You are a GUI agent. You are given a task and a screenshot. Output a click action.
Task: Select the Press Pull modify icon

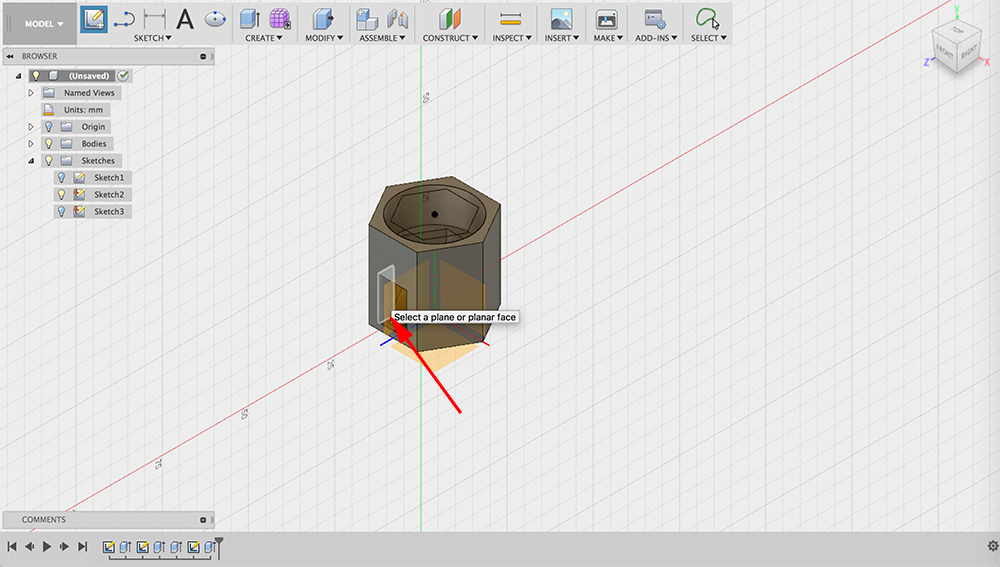coord(323,19)
